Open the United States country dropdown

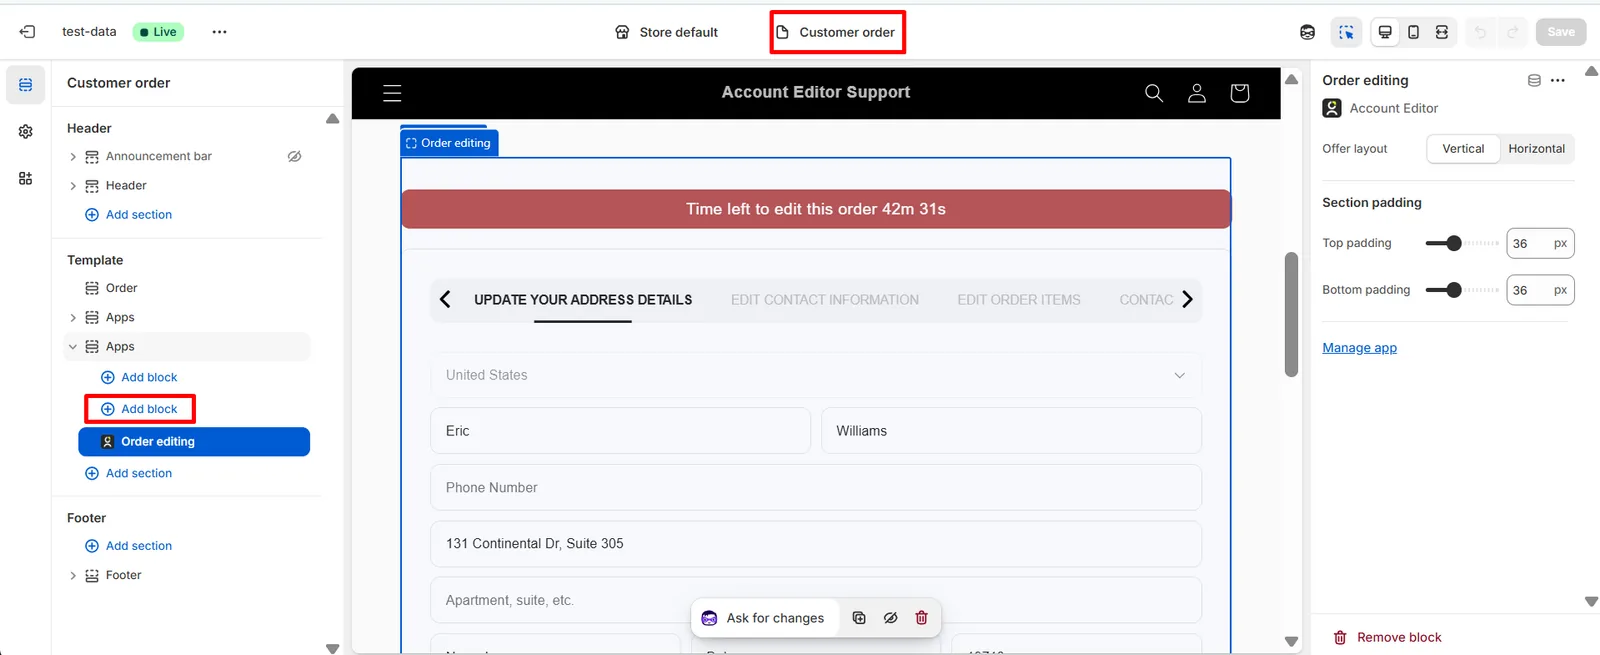[x=816, y=375]
